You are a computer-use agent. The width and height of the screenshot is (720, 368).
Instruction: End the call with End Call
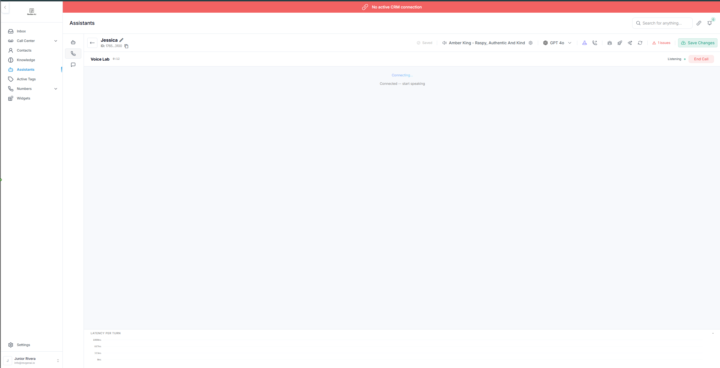pyautogui.click(x=701, y=59)
